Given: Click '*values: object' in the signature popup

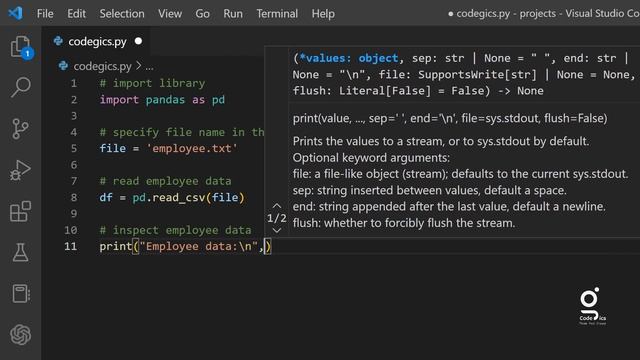Looking at the screenshot, I should click(x=349, y=58).
